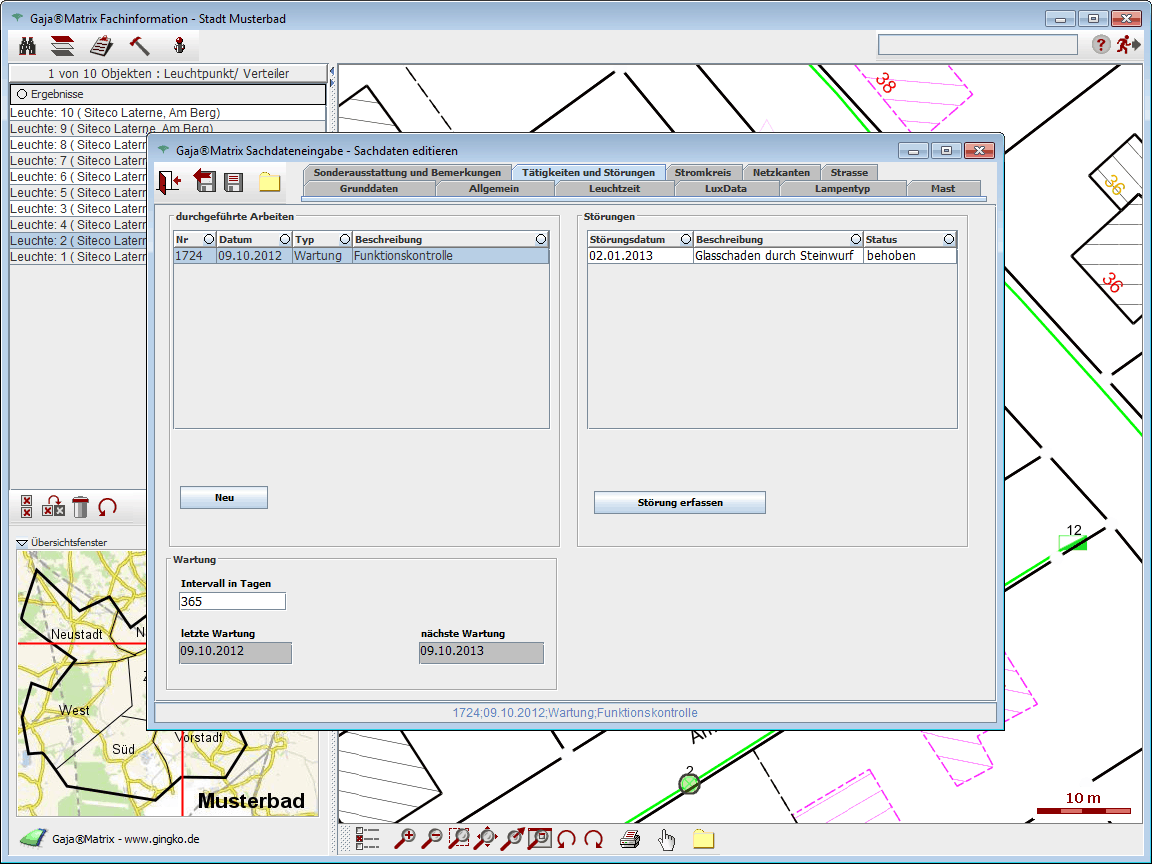Open the Lampentyp tab

[x=842, y=188]
